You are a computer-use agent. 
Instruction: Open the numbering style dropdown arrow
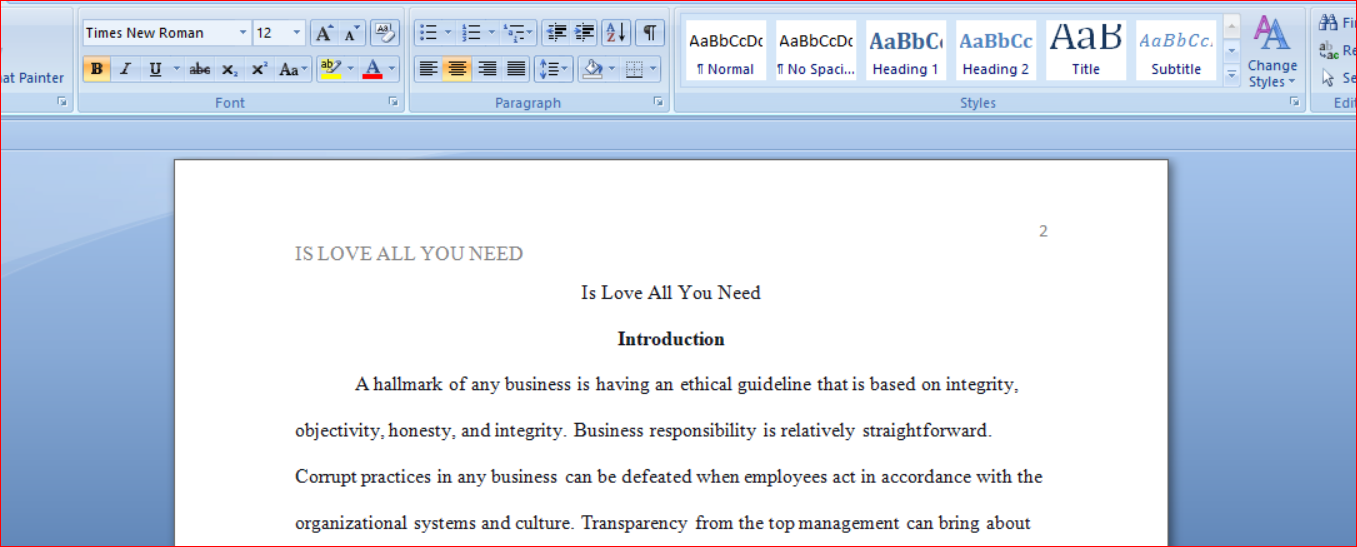tap(491, 33)
